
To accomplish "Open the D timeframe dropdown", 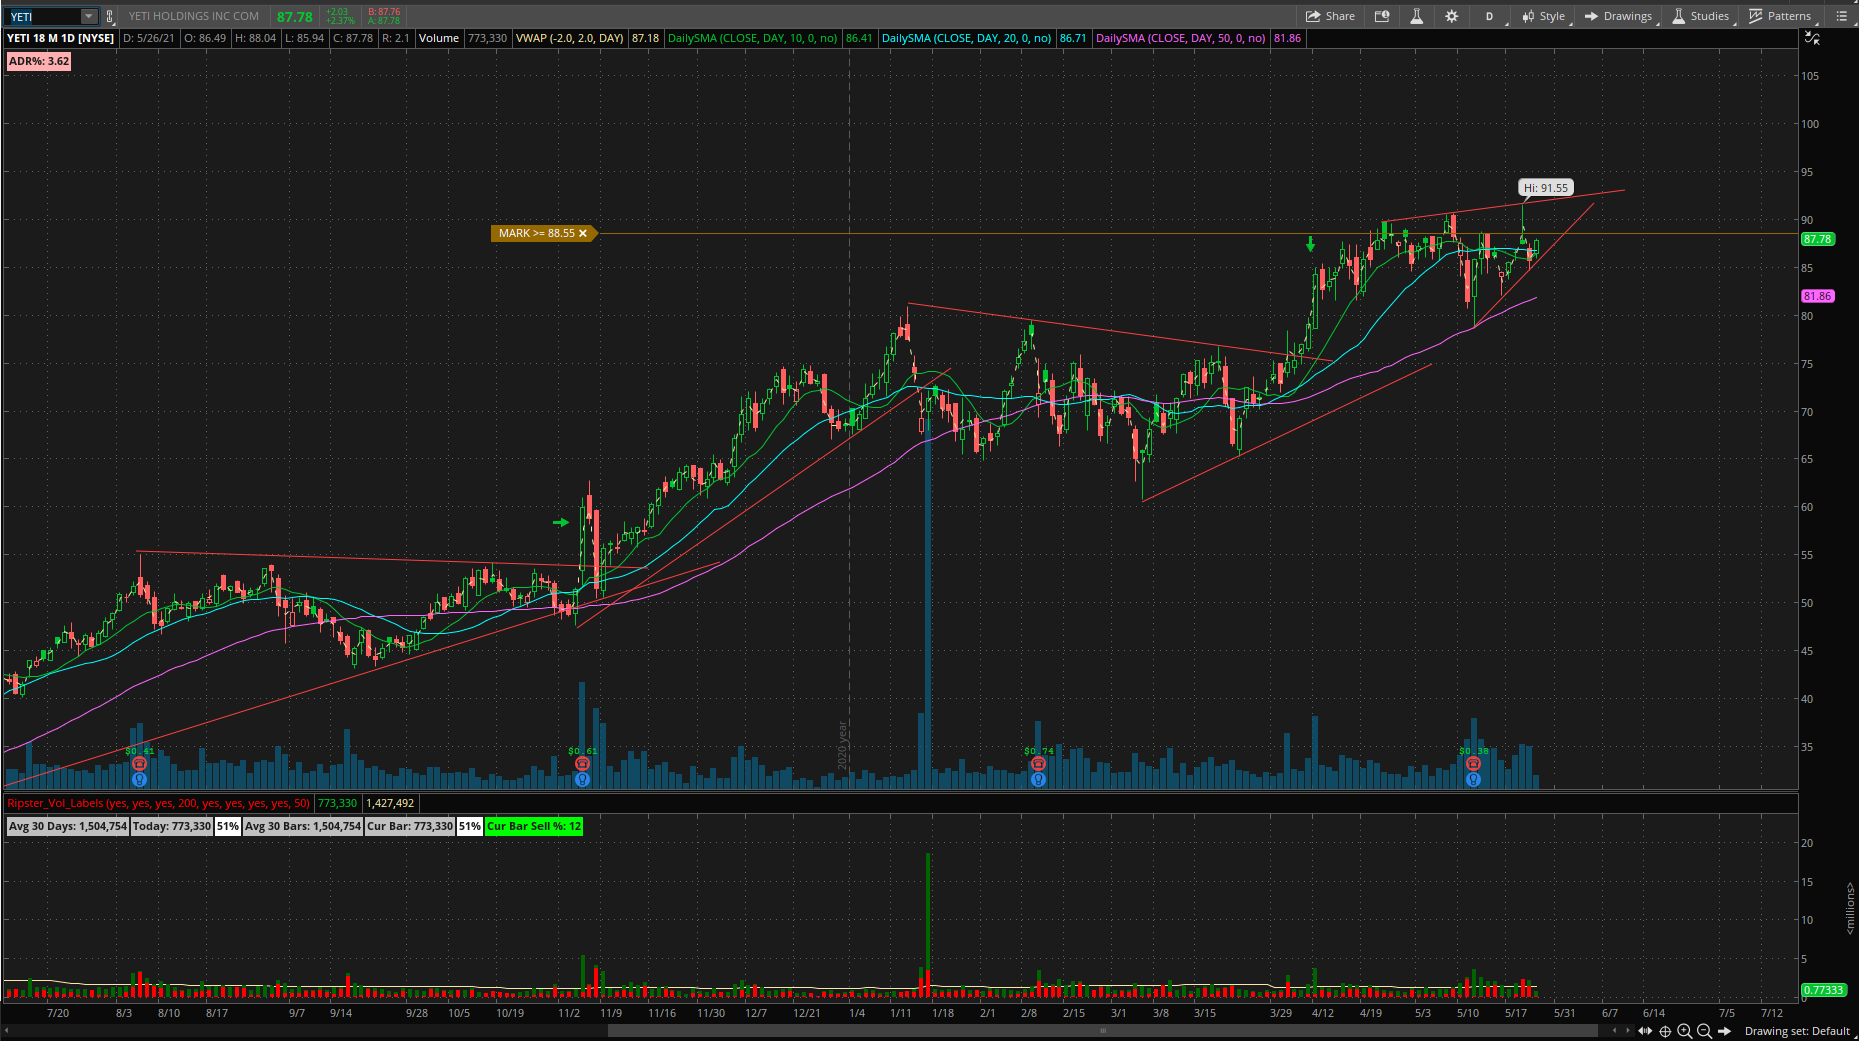I will click(1489, 16).
